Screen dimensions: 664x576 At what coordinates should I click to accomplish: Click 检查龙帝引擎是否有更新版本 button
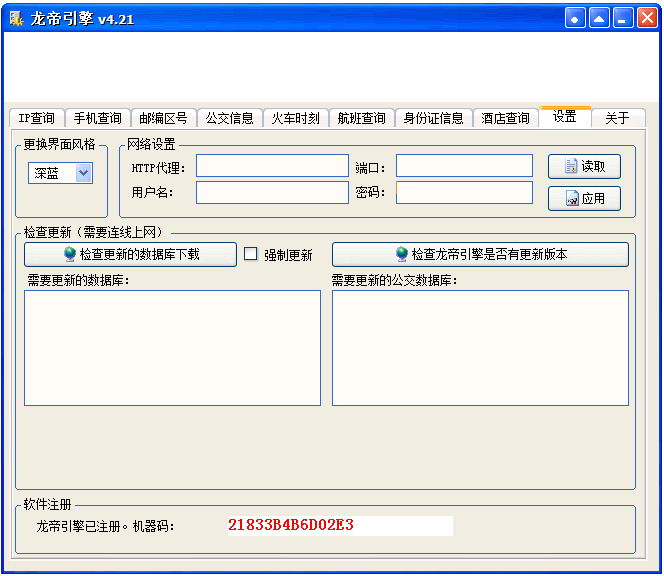(x=481, y=255)
